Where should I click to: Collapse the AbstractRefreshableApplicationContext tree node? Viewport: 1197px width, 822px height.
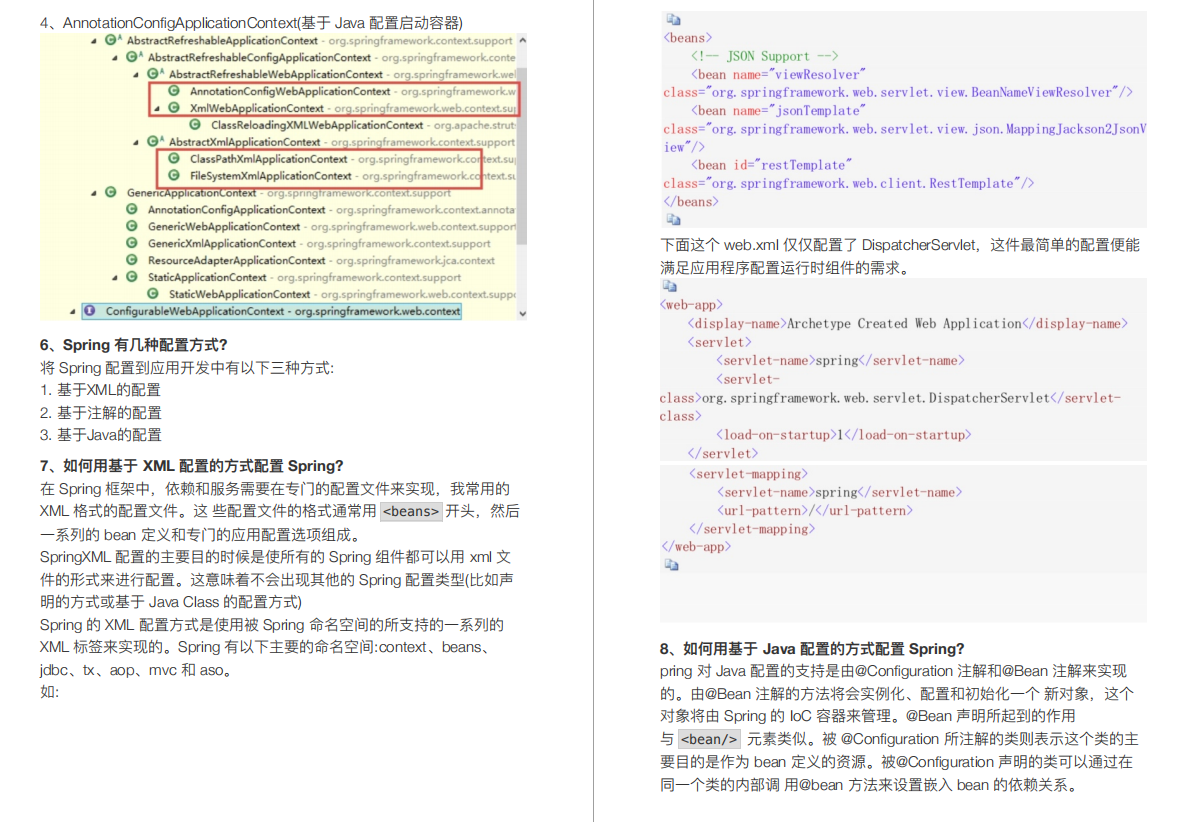(94, 41)
